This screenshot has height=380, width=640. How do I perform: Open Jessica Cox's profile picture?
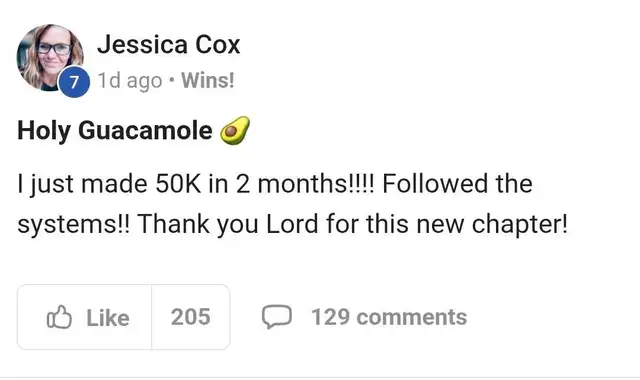[50, 57]
